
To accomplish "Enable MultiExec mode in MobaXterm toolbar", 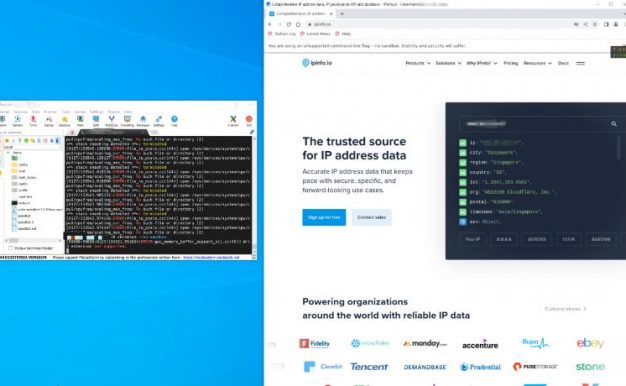I will click(111, 121).
